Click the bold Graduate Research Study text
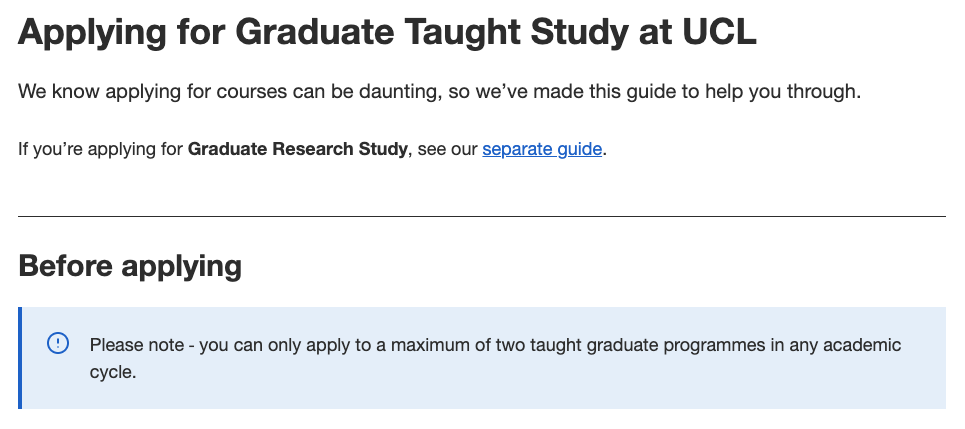This screenshot has height=429, width=965. tap(298, 150)
